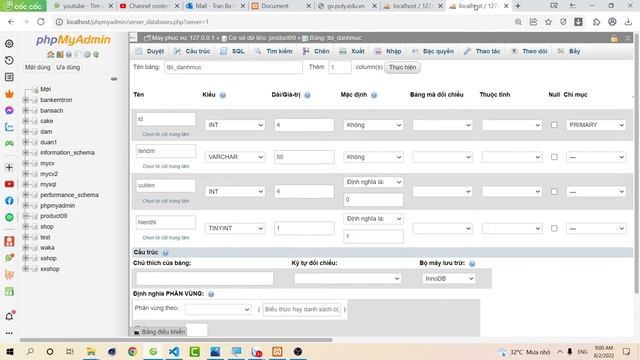Screen dimensions: 640x360
Task: Open the information_schema database
Action: (x=67, y=153)
